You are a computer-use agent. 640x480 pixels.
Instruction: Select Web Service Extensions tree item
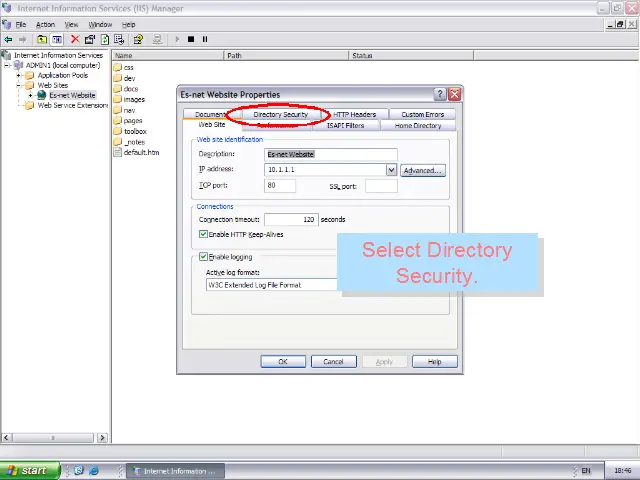pyautogui.click(x=72, y=105)
